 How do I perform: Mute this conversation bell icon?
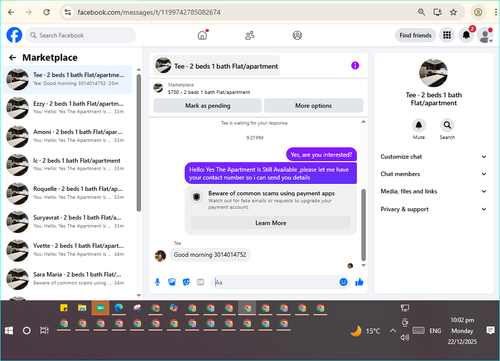coord(419,125)
